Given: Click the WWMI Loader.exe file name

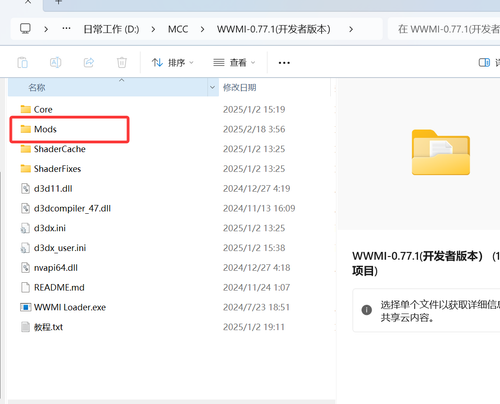Looking at the screenshot, I should tap(70, 307).
